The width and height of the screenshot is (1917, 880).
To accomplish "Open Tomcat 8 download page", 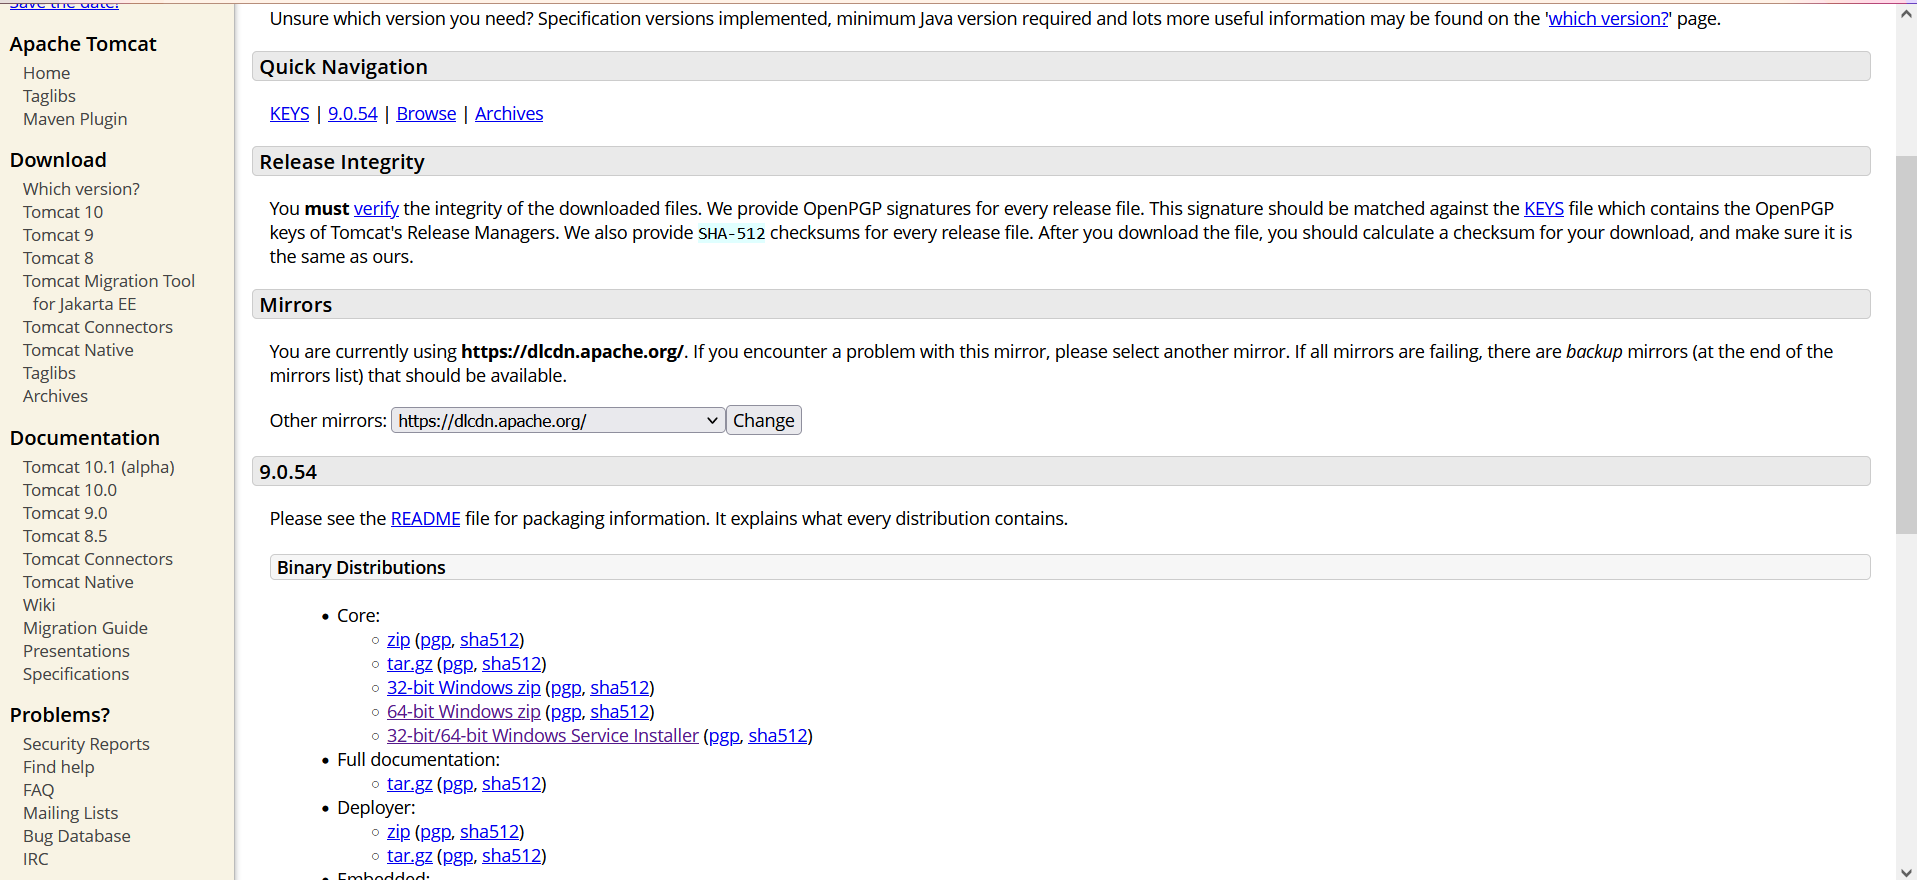I will click(x=58, y=258).
